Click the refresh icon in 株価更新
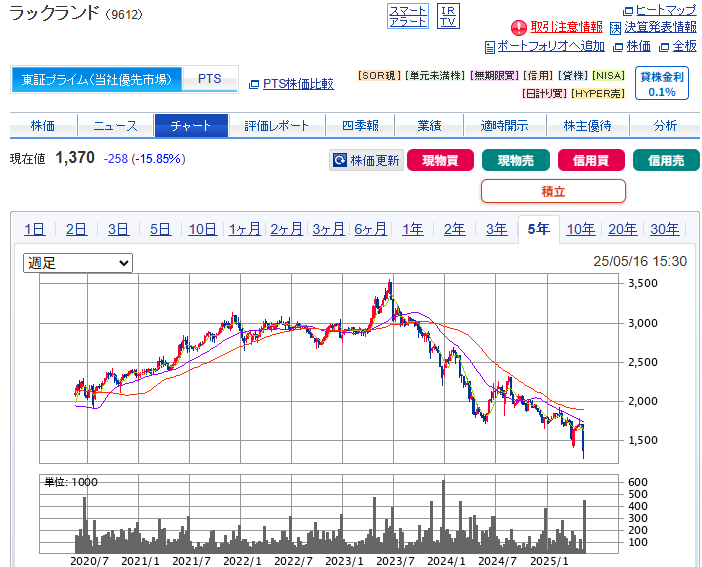Image resolution: width=702 pixels, height=567 pixels. point(340,160)
